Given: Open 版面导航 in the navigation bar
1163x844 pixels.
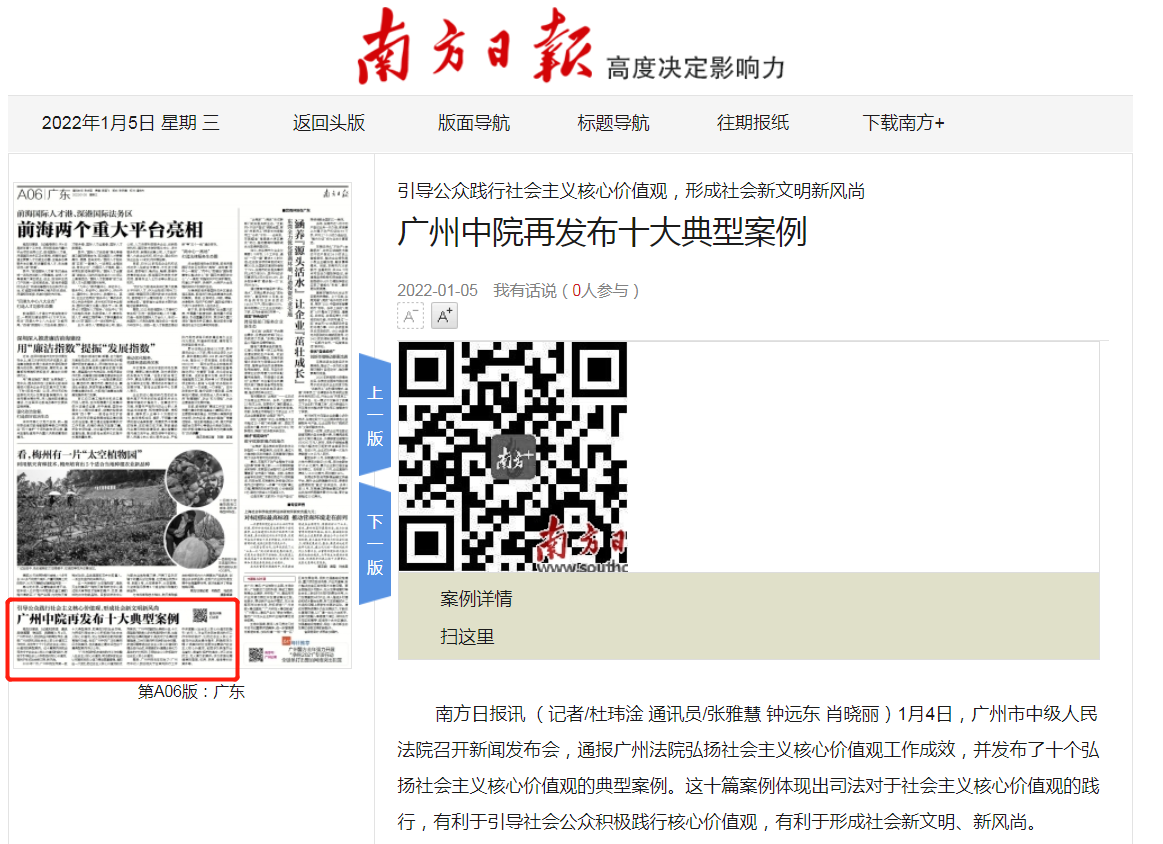Looking at the screenshot, I should coord(474,123).
